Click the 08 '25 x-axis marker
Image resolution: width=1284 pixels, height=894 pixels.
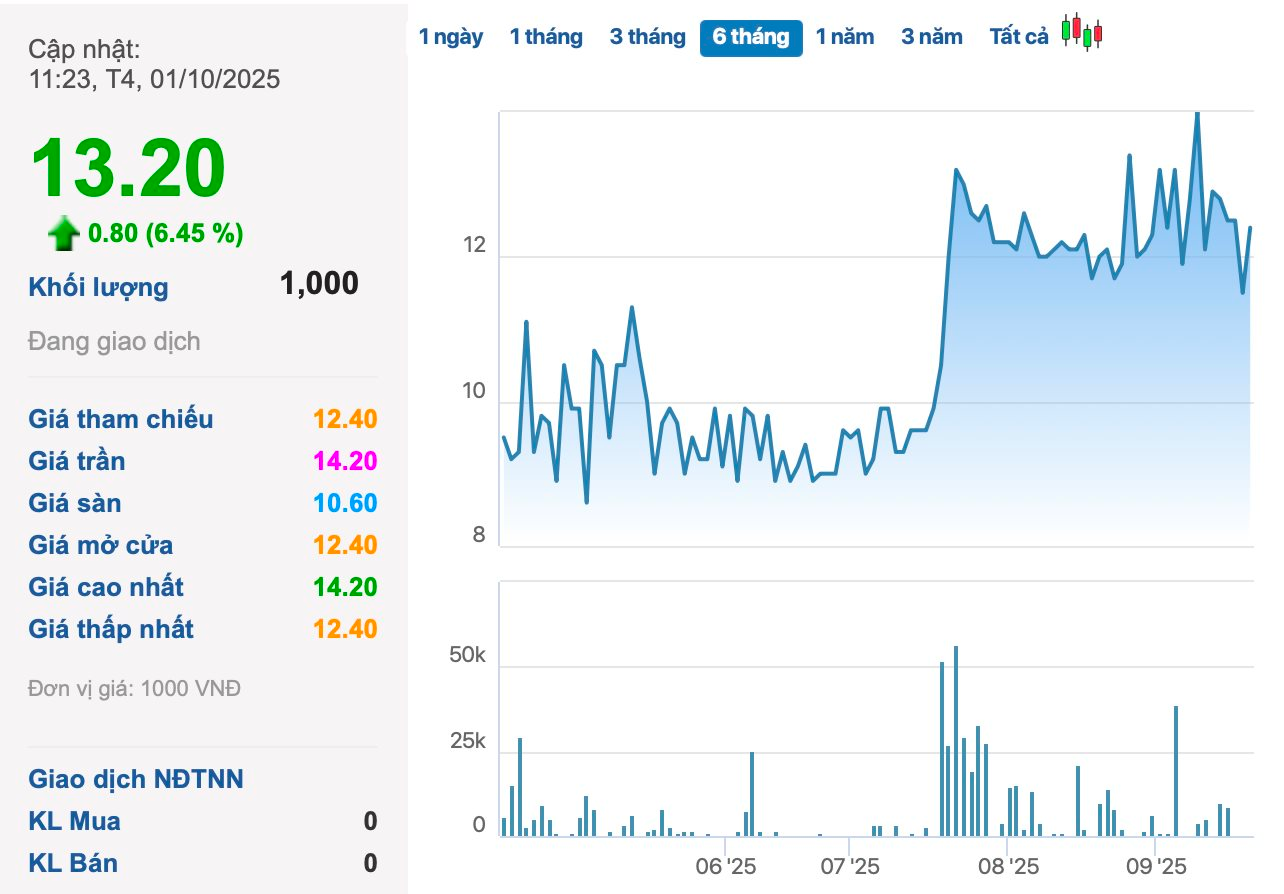[x=1008, y=864]
